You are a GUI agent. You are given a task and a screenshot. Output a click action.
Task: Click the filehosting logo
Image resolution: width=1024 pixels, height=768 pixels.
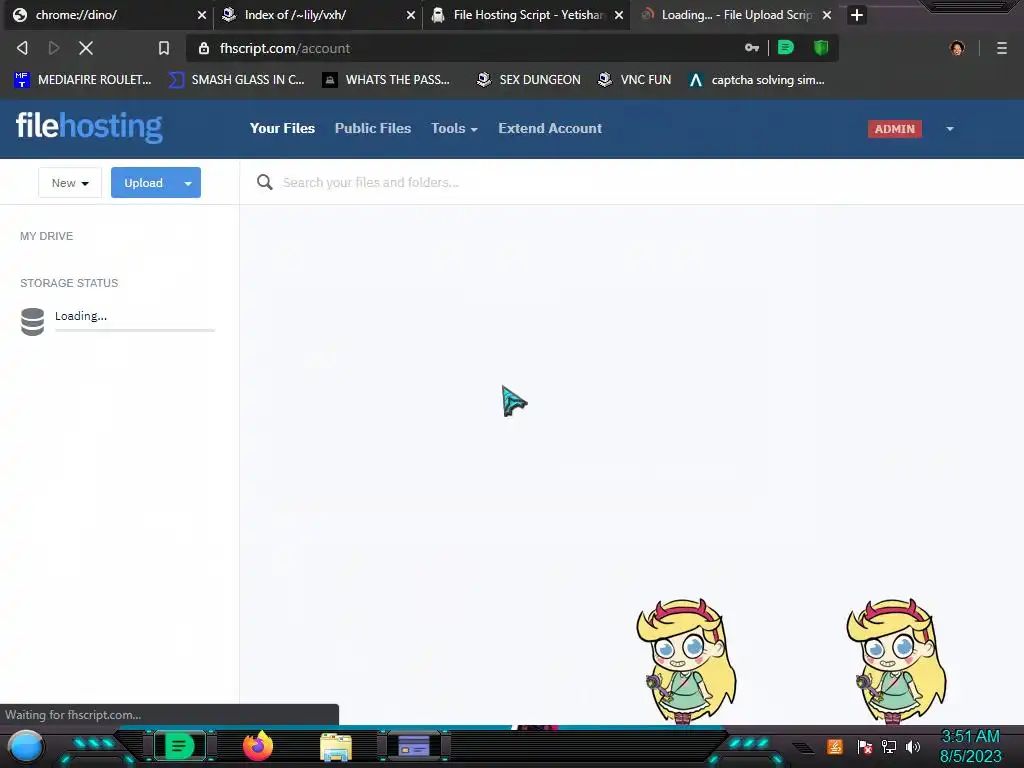[89, 127]
